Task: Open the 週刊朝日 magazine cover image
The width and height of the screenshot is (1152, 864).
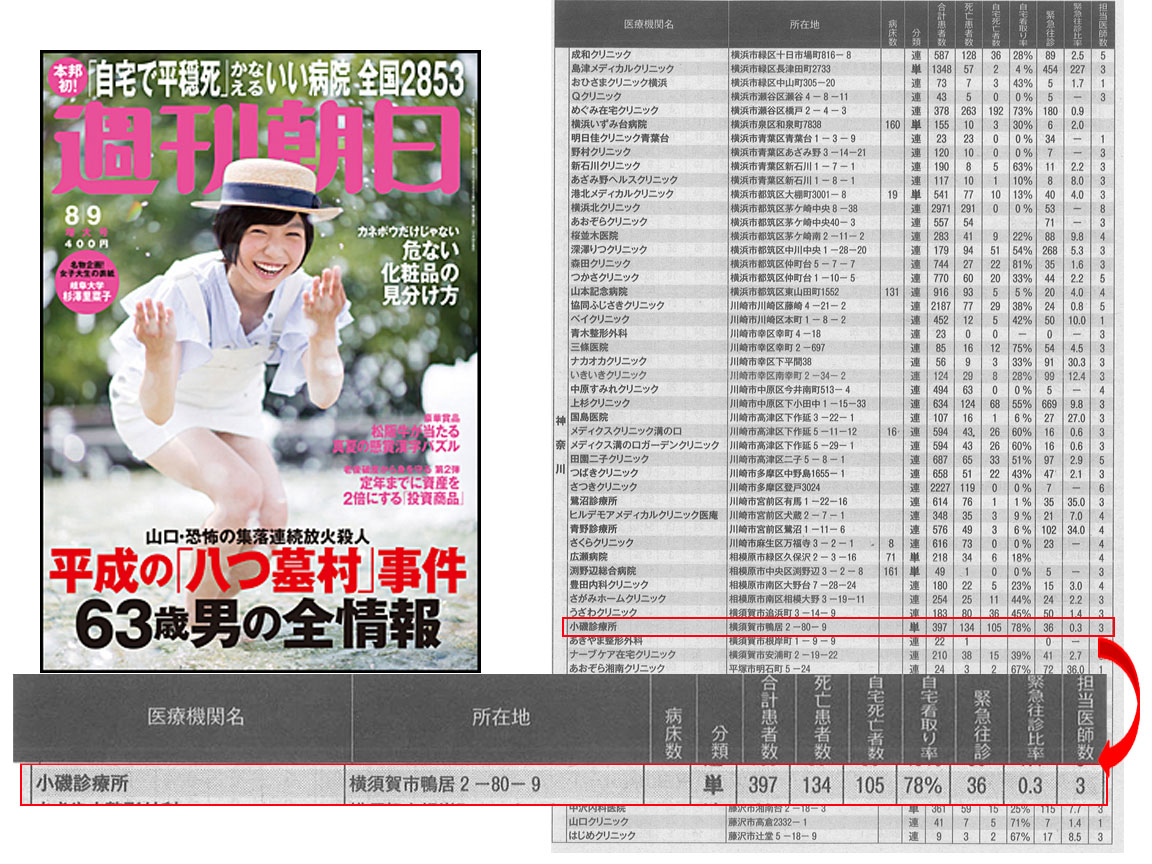Action: pyautogui.click(x=260, y=361)
